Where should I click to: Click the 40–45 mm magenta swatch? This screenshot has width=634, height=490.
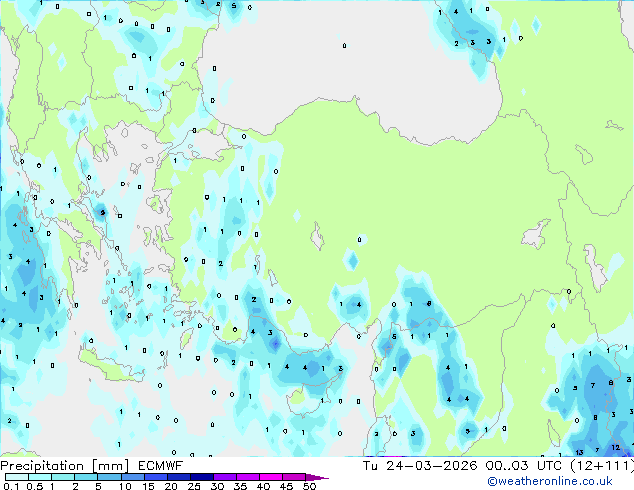pos(271,477)
